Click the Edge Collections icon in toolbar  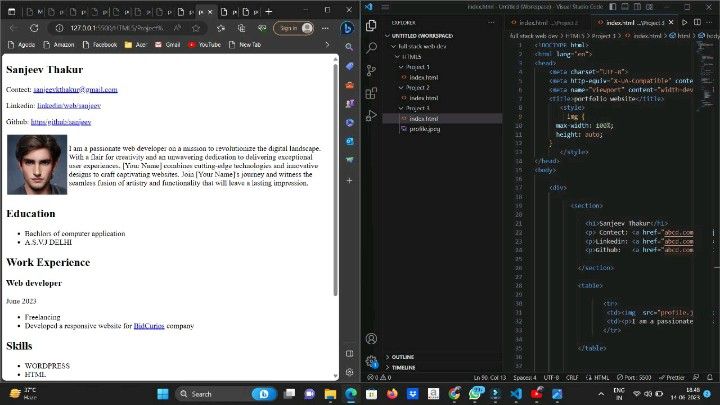[x=242, y=28]
